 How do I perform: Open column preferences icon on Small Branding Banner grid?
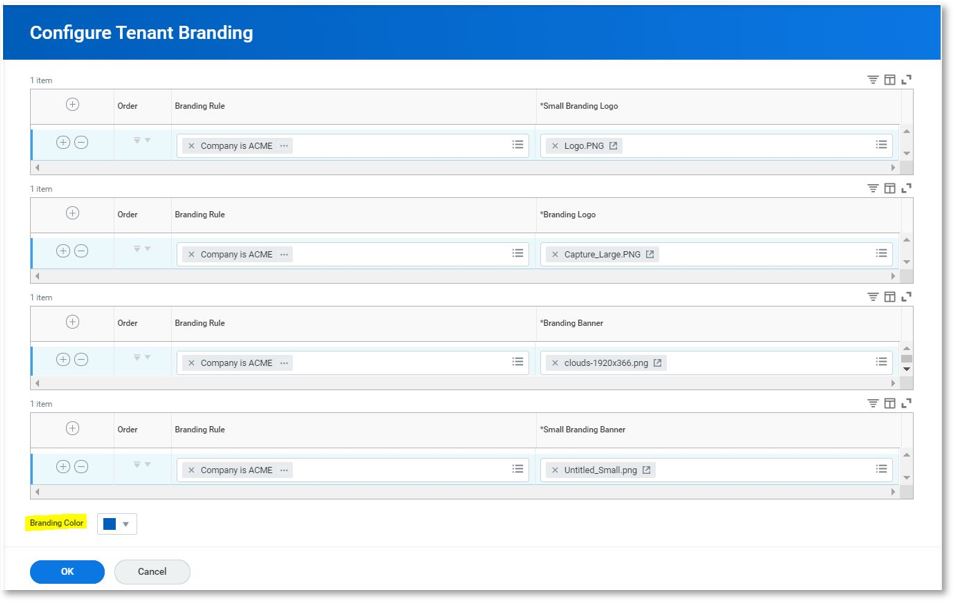(889, 402)
